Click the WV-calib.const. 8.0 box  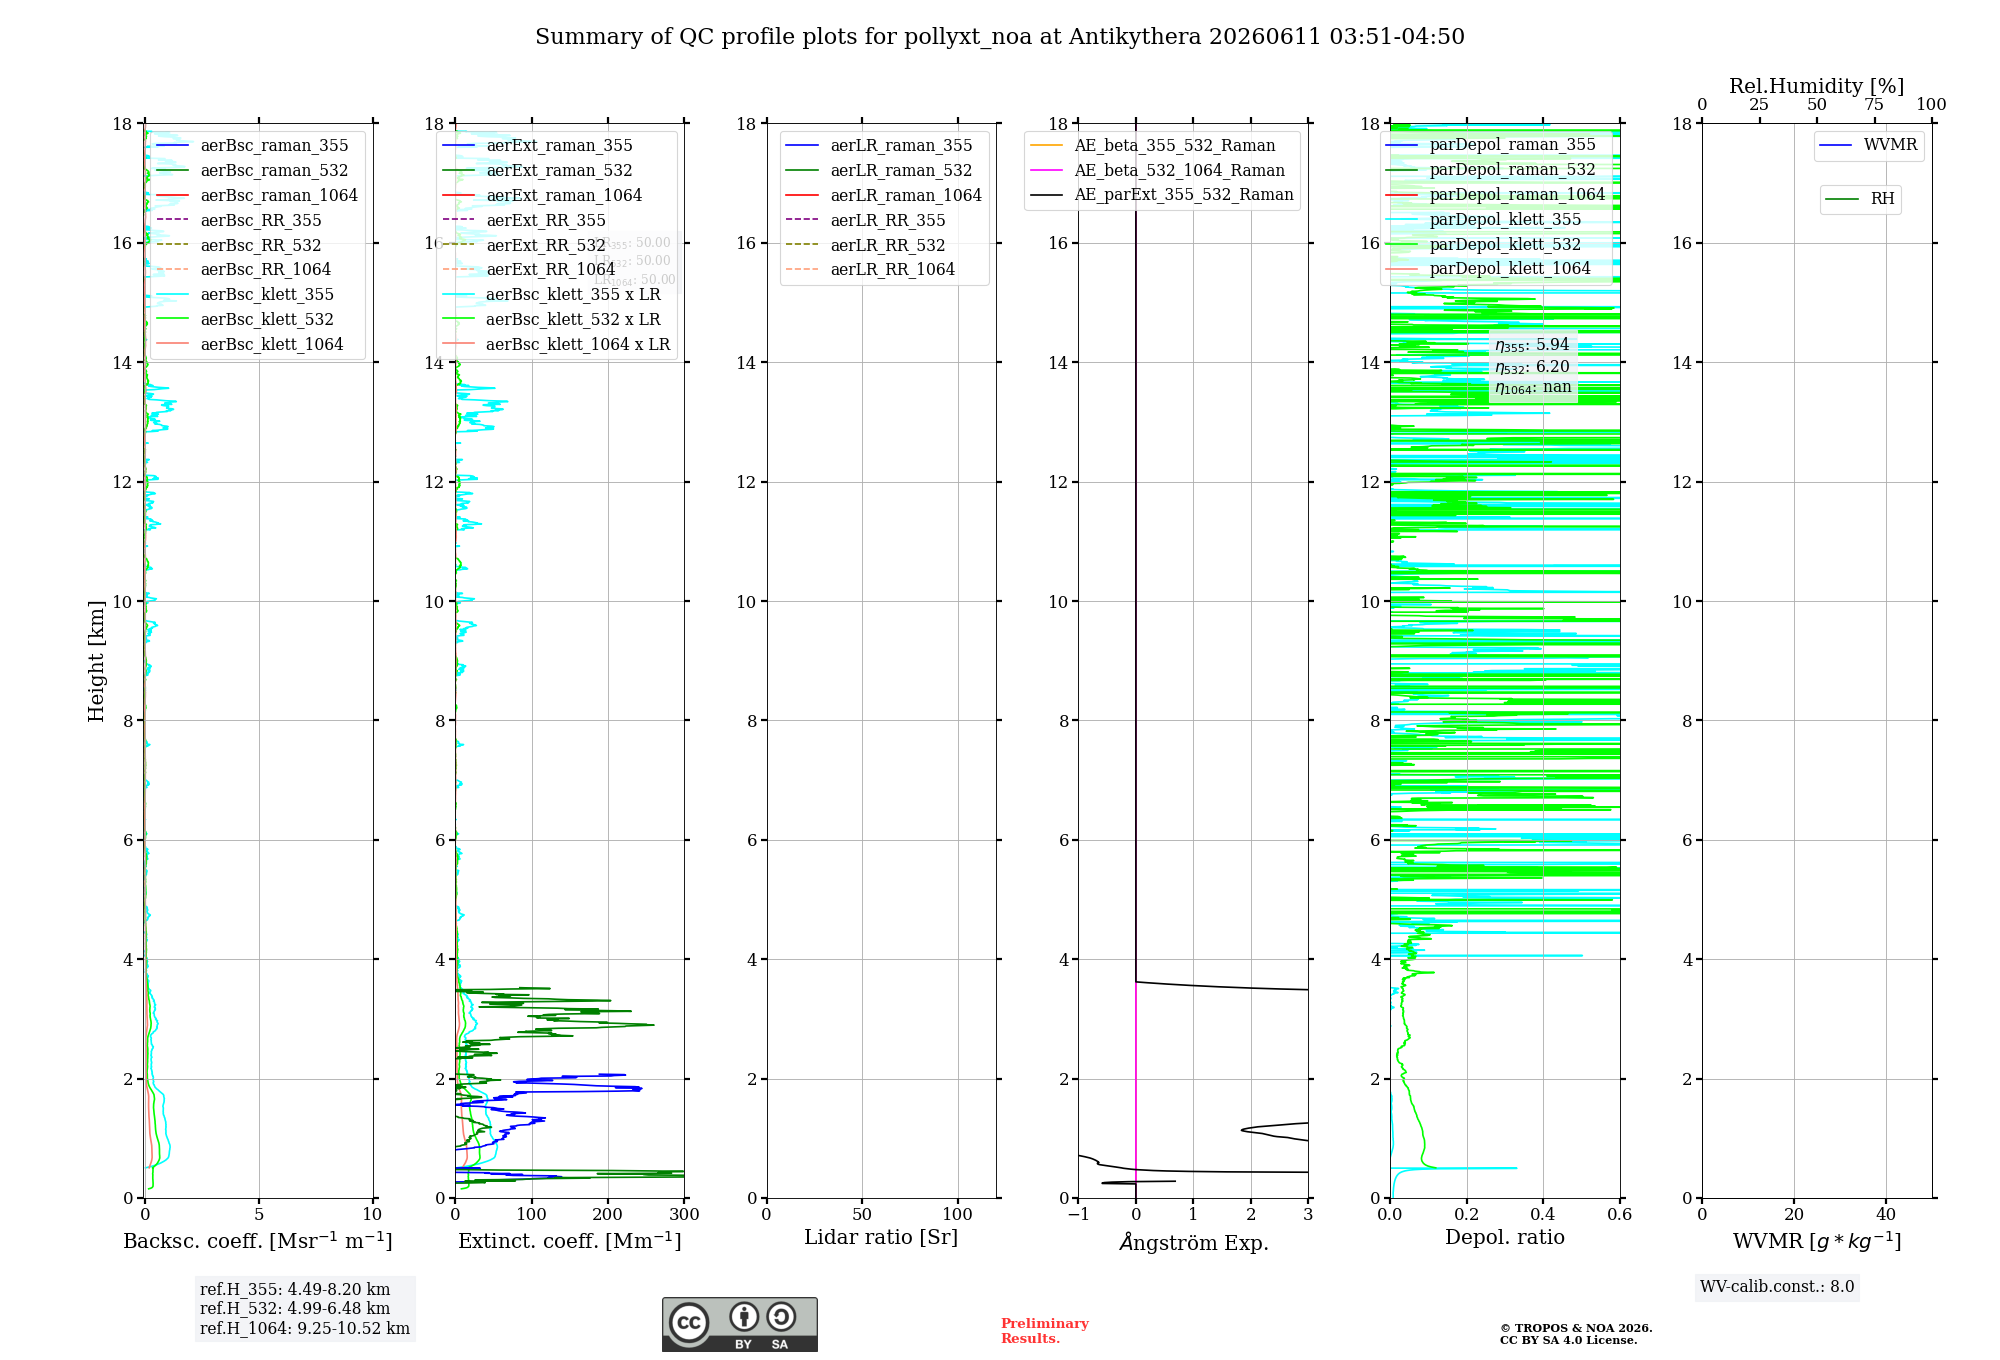click(1777, 1287)
